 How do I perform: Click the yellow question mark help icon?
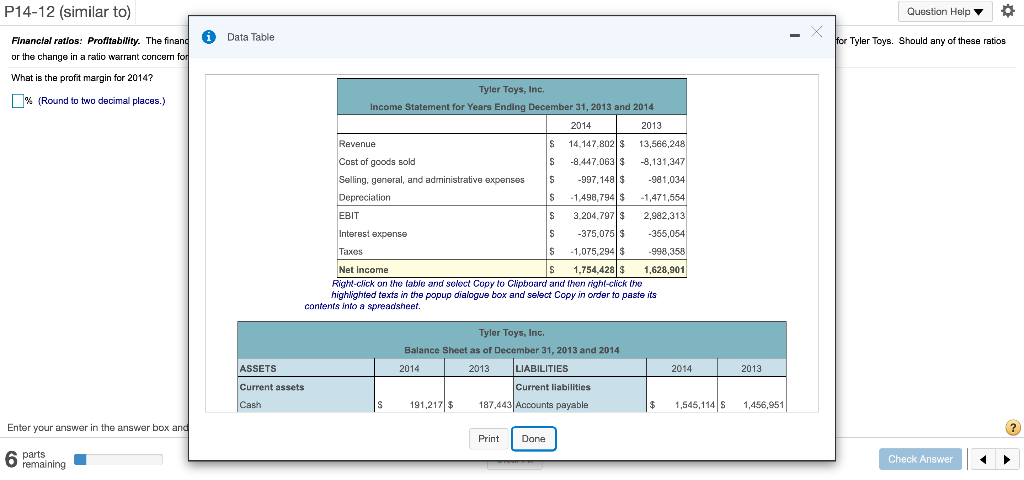tap(1012, 428)
